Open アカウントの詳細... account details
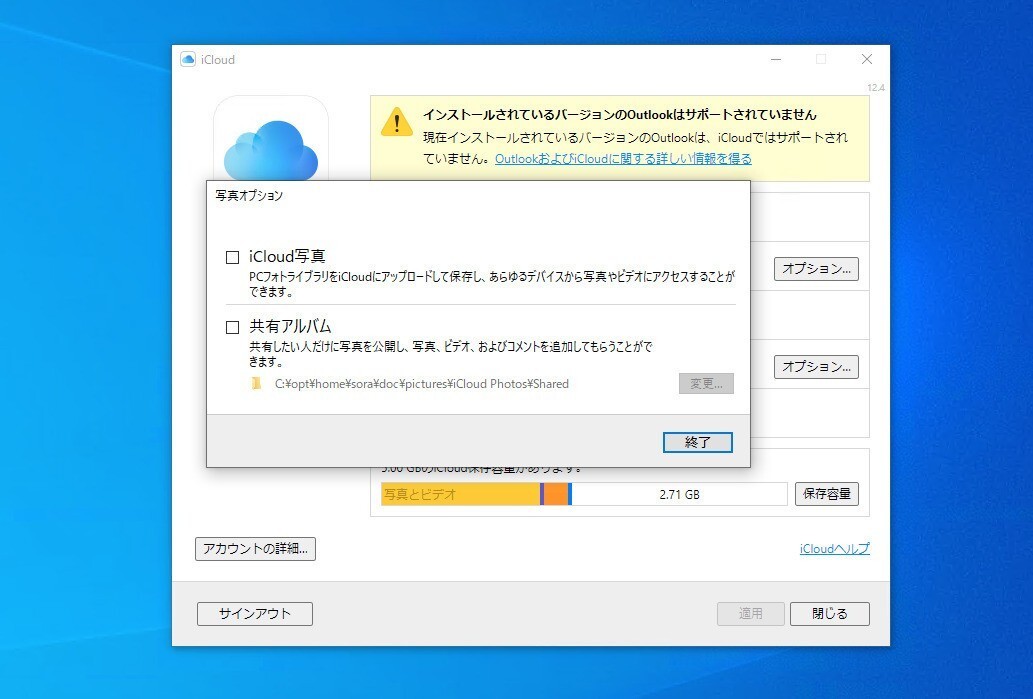This screenshot has height=699, width=1033. coord(256,549)
